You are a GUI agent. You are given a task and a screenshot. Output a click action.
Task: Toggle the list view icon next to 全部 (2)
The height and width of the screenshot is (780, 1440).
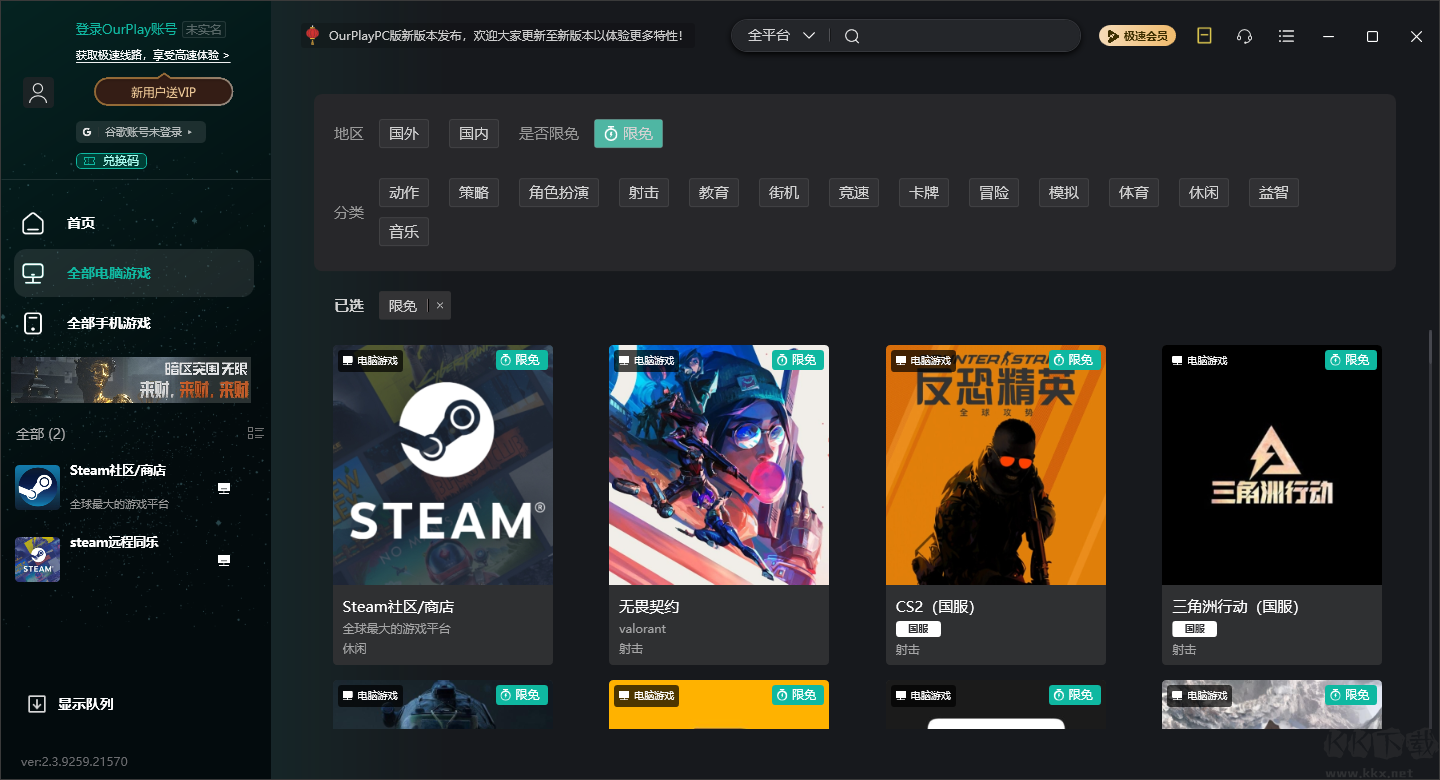[x=256, y=433]
